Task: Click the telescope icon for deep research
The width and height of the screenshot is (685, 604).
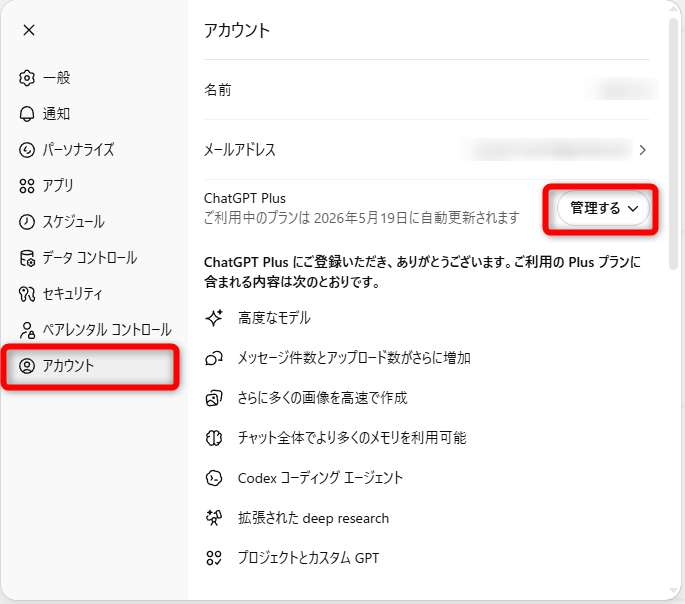Action: (x=214, y=518)
